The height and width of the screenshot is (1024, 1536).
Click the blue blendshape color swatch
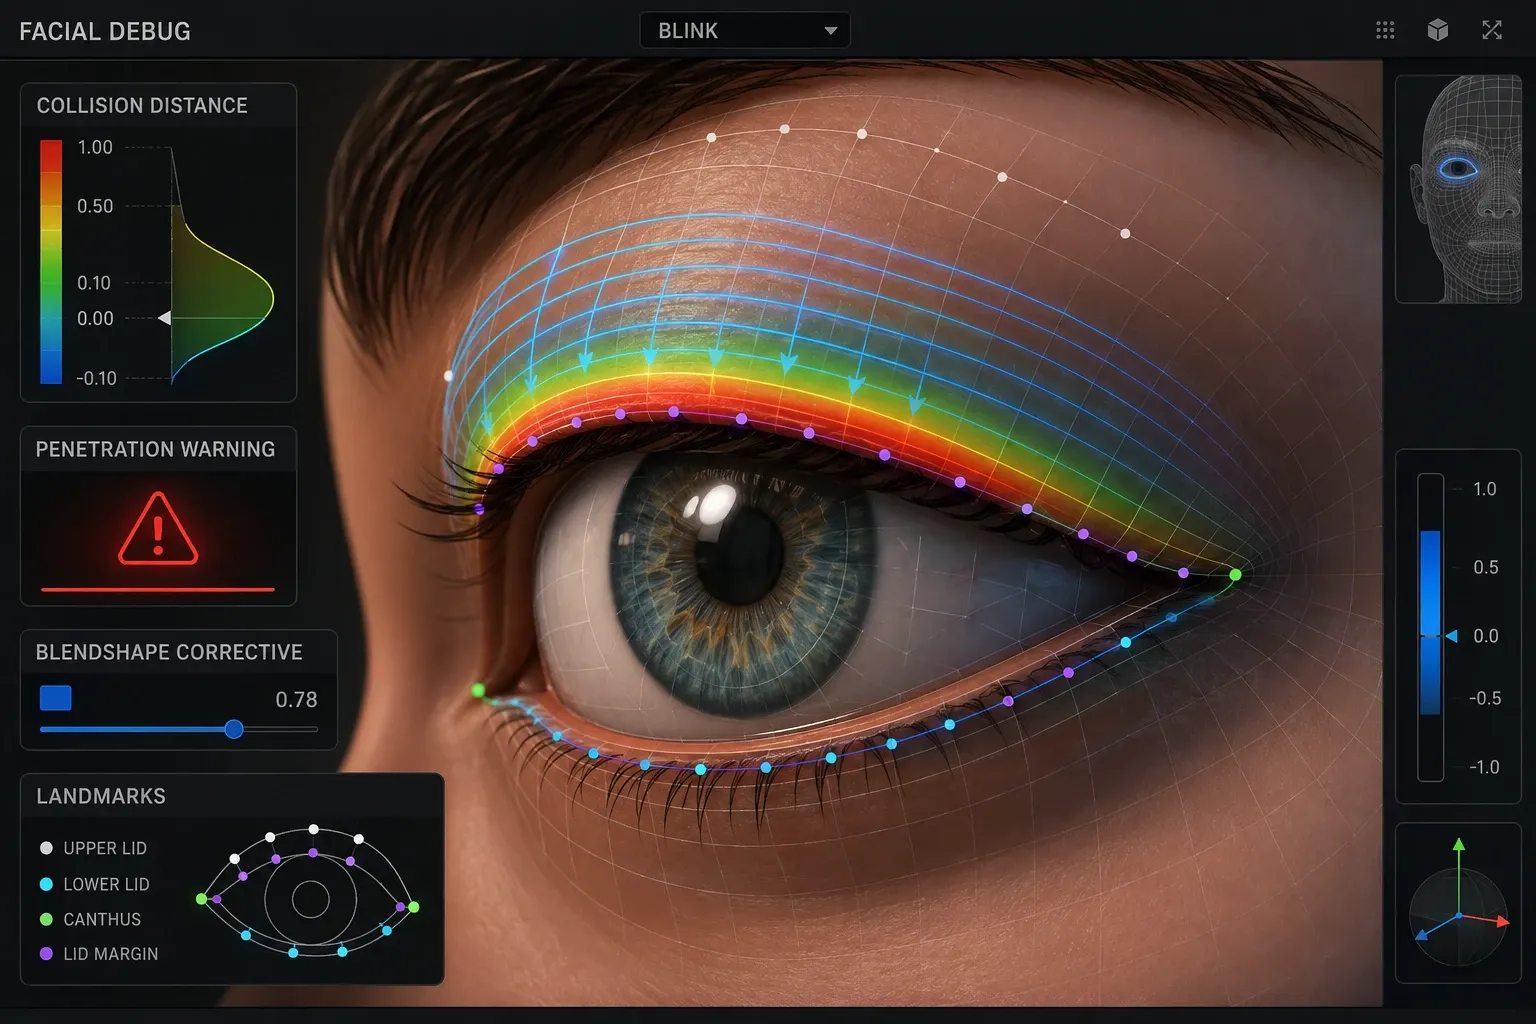(x=56, y=698)
